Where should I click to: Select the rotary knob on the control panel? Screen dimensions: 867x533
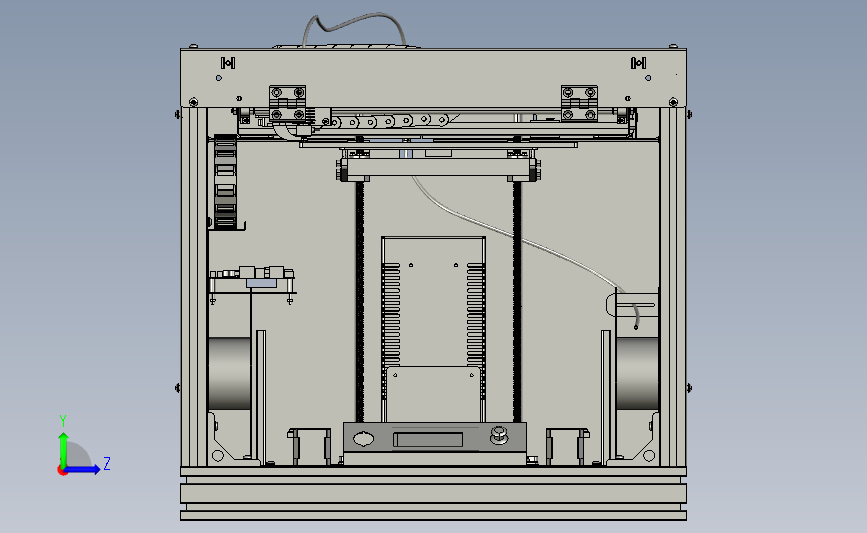coord(499,435)
